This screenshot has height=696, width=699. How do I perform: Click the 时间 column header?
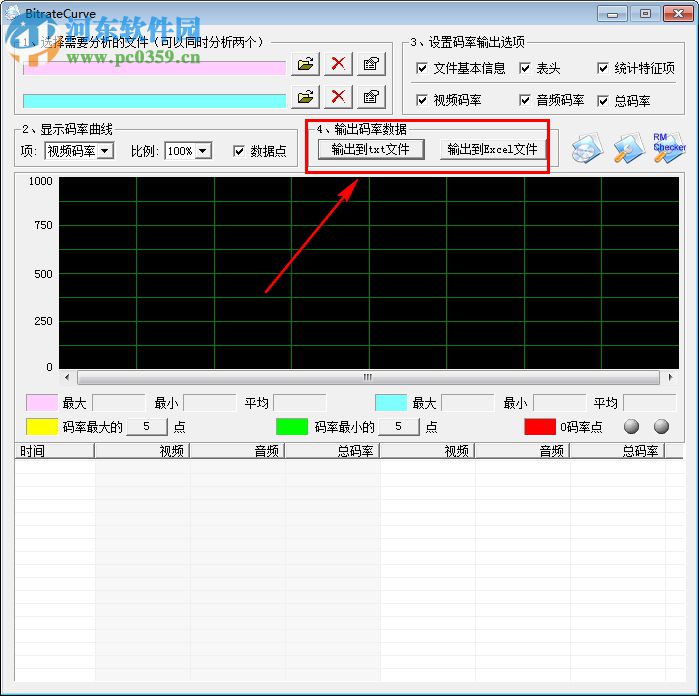click(54, 451)
